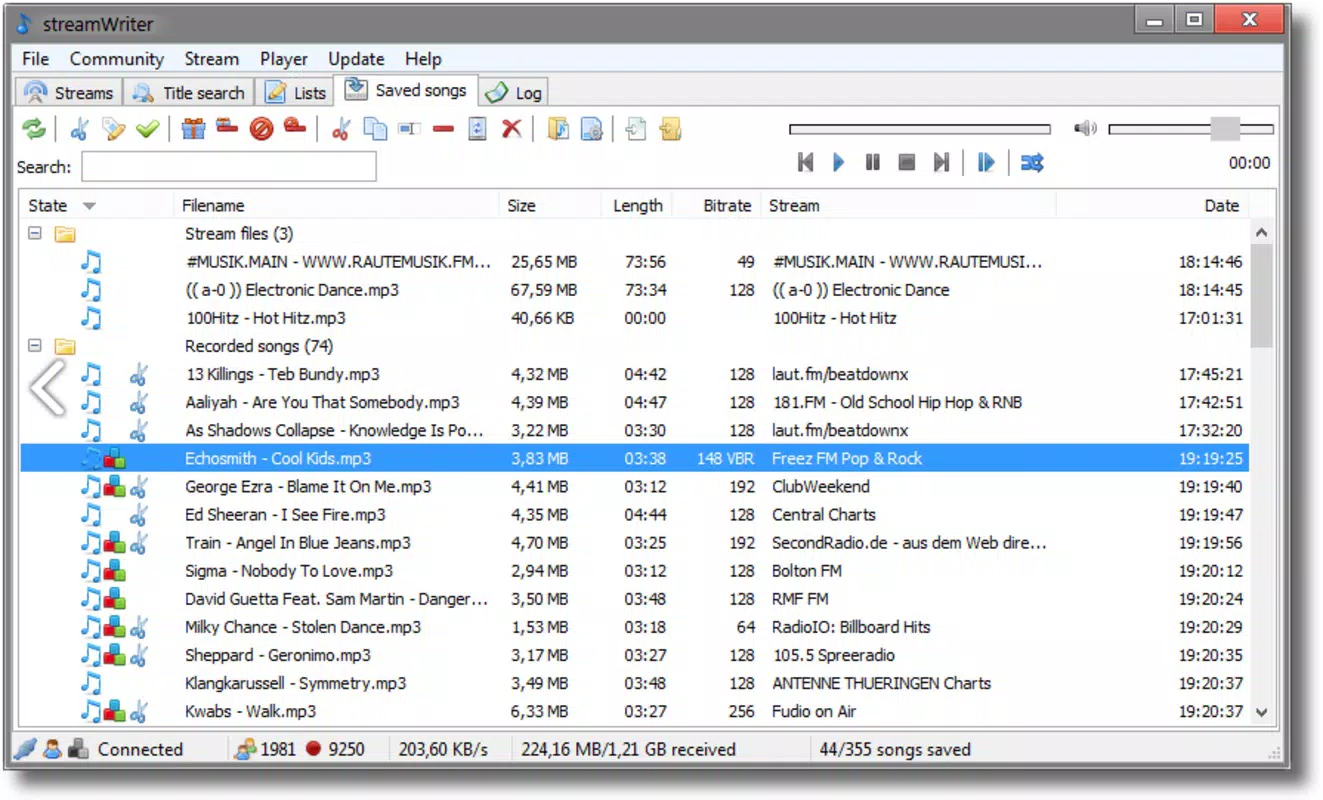Collapse the Recorded songs group
Screen dimensions: 1323x800
[35, 346]
